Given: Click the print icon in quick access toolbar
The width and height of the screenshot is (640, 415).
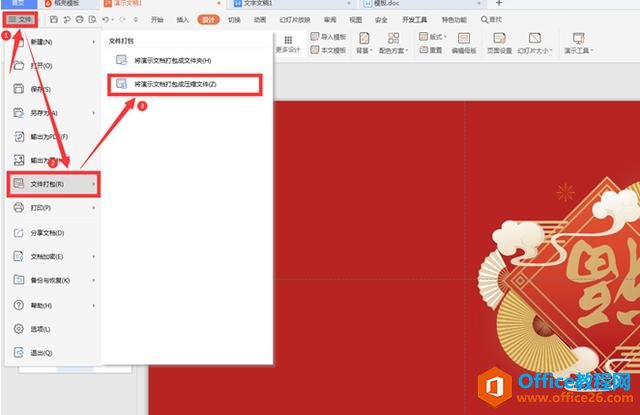Looking at the screenshot, I should point(80,20).
